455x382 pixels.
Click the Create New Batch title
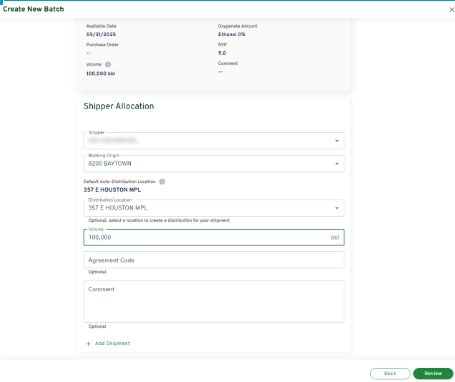pos(33,9)
